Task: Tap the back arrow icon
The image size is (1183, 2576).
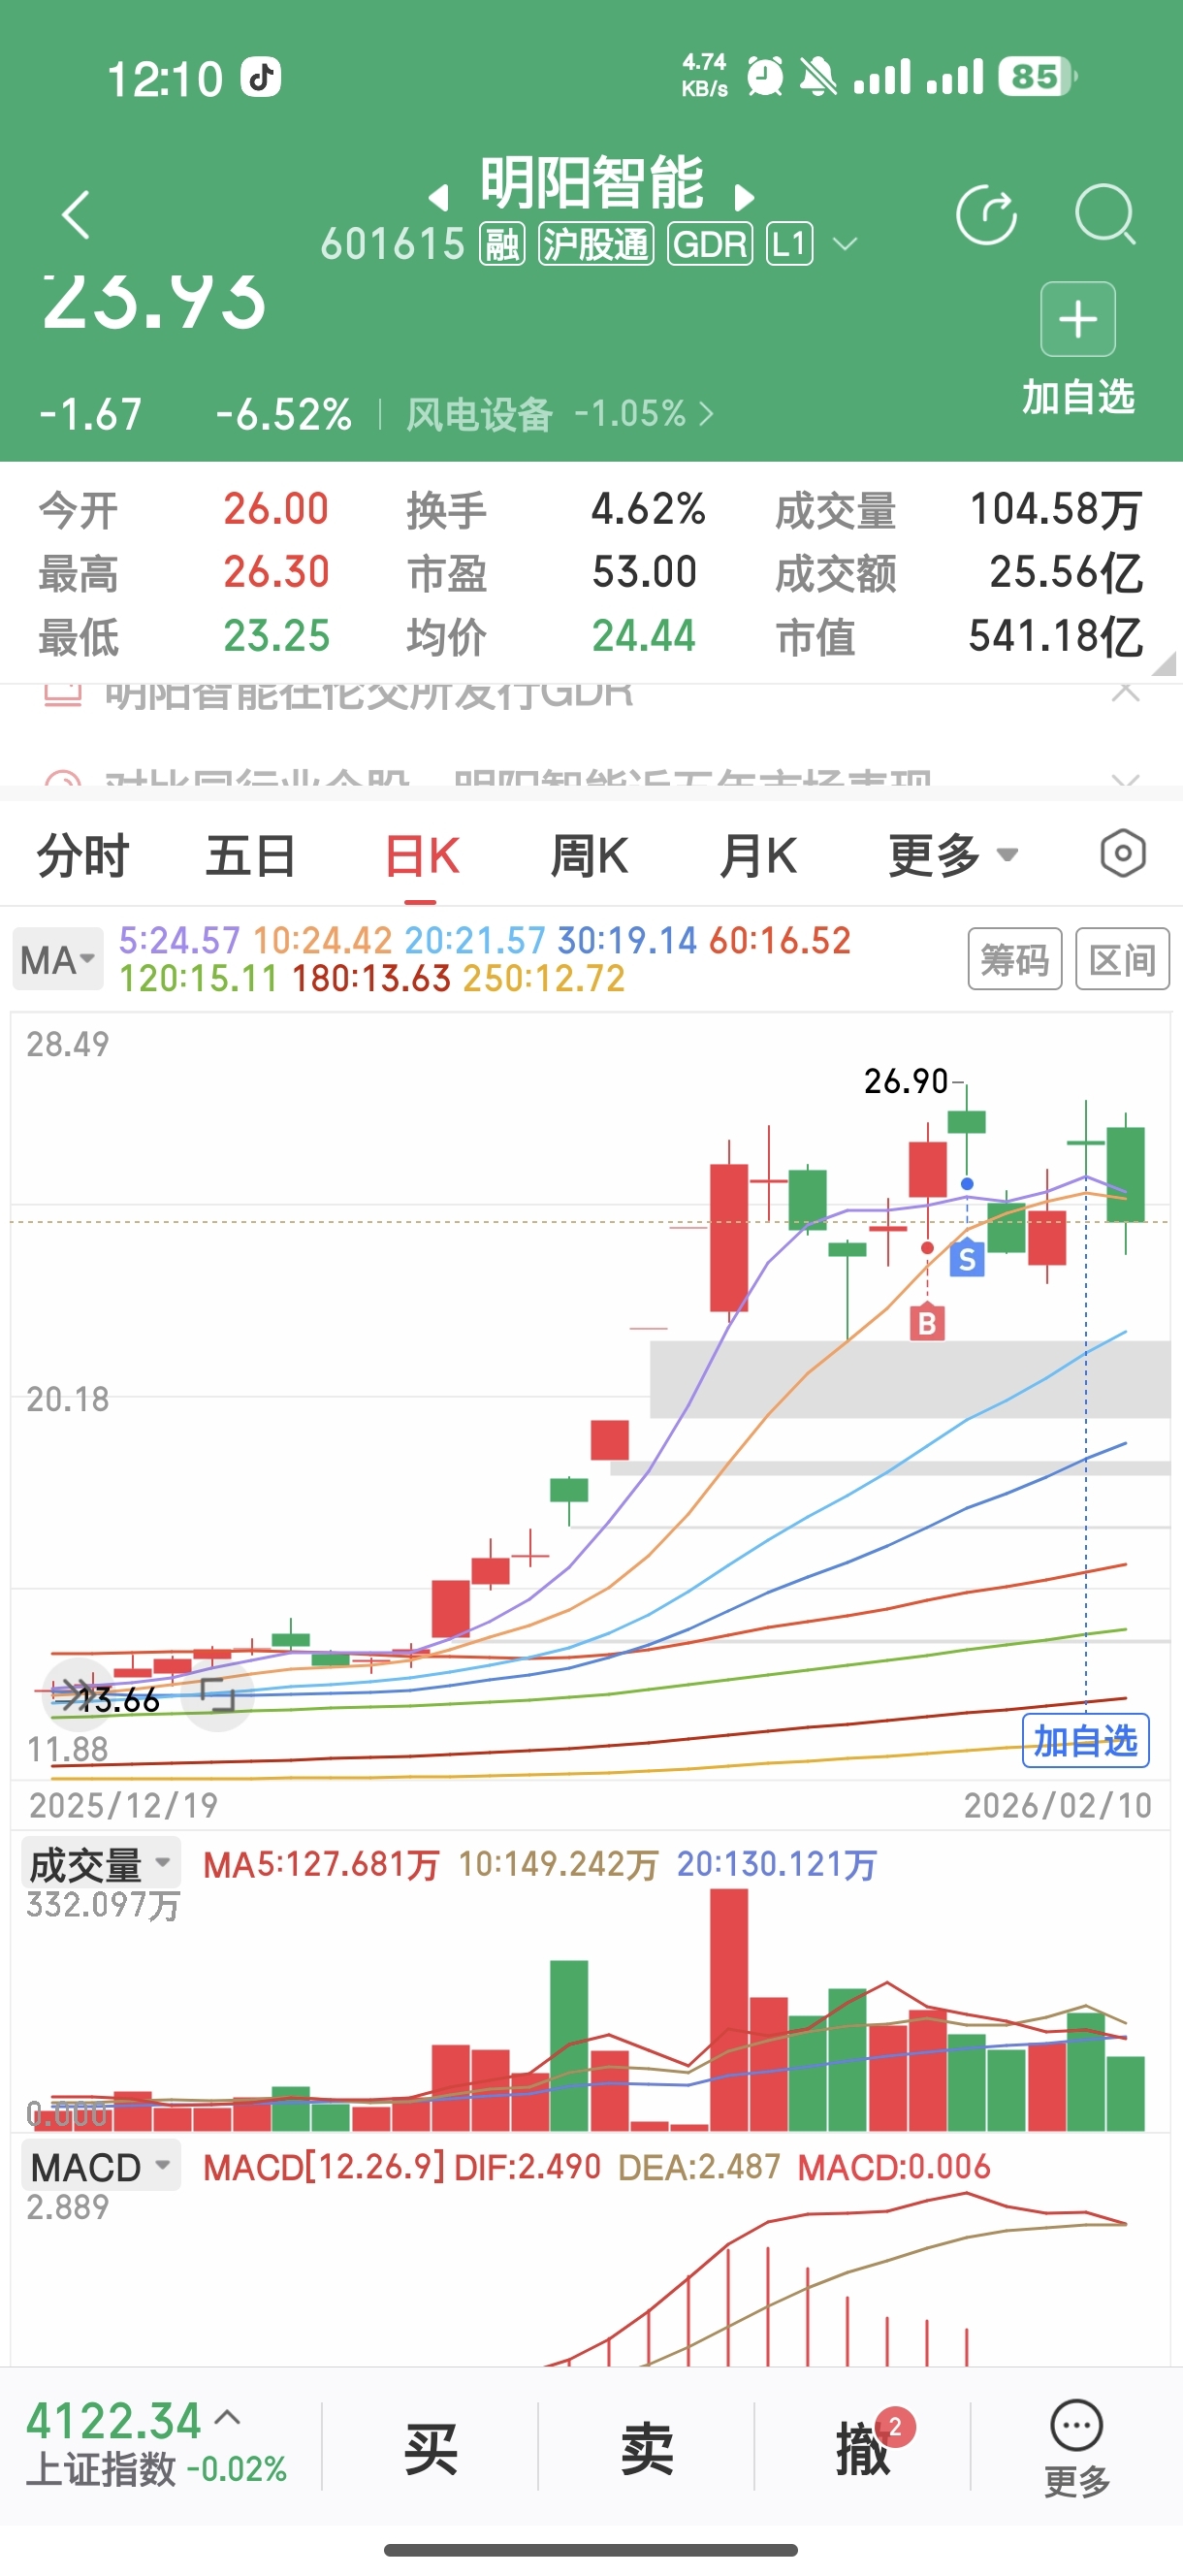Action: point(76,214)
